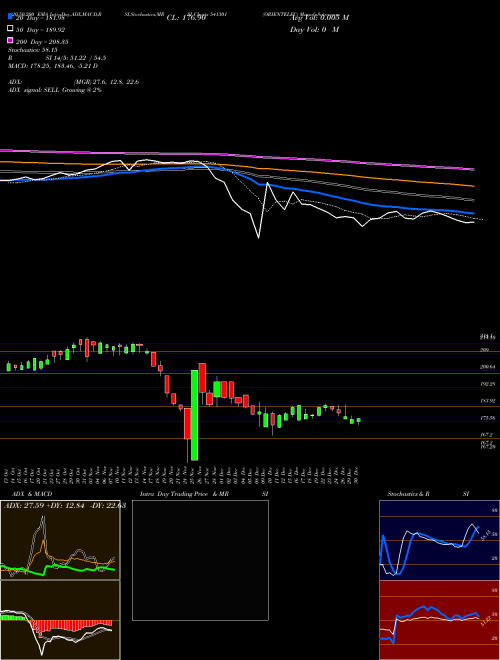
Task: Click the 51.22 value on RSI chart
Action: coord(484,621)
